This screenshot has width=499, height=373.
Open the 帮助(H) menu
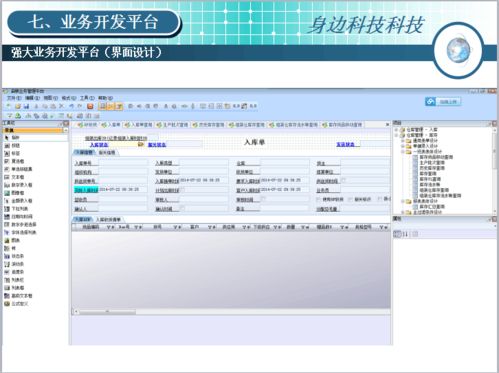coord(105,98)
